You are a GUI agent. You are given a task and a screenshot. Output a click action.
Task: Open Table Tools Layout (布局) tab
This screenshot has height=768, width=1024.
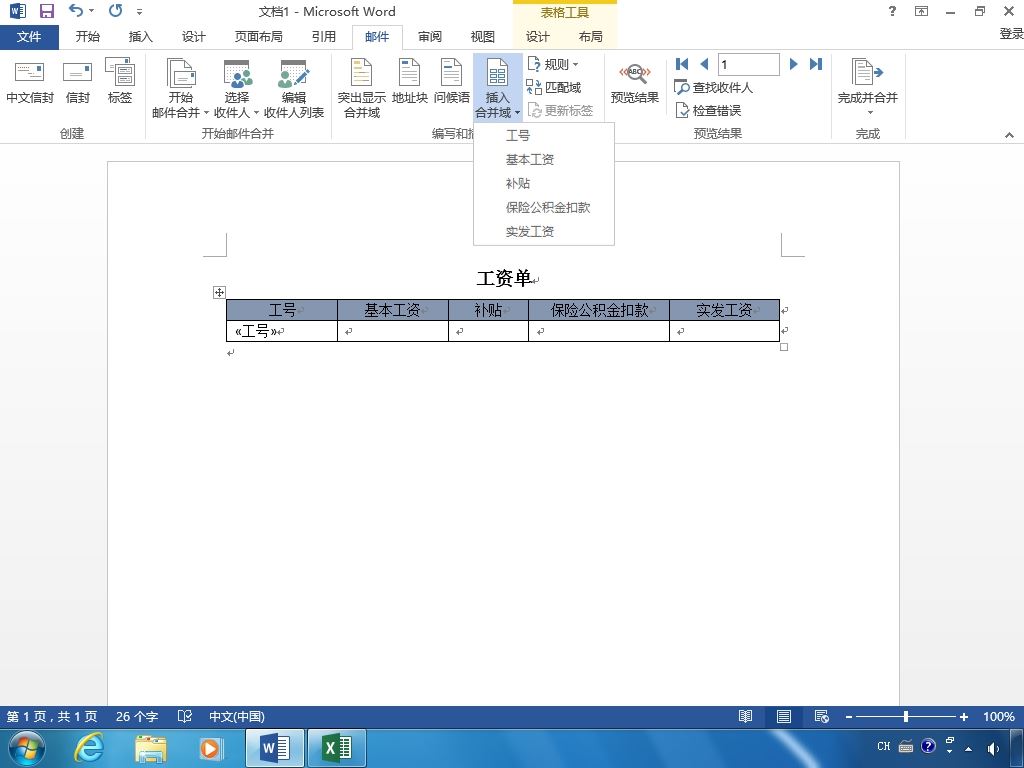[x=590, y=37]
